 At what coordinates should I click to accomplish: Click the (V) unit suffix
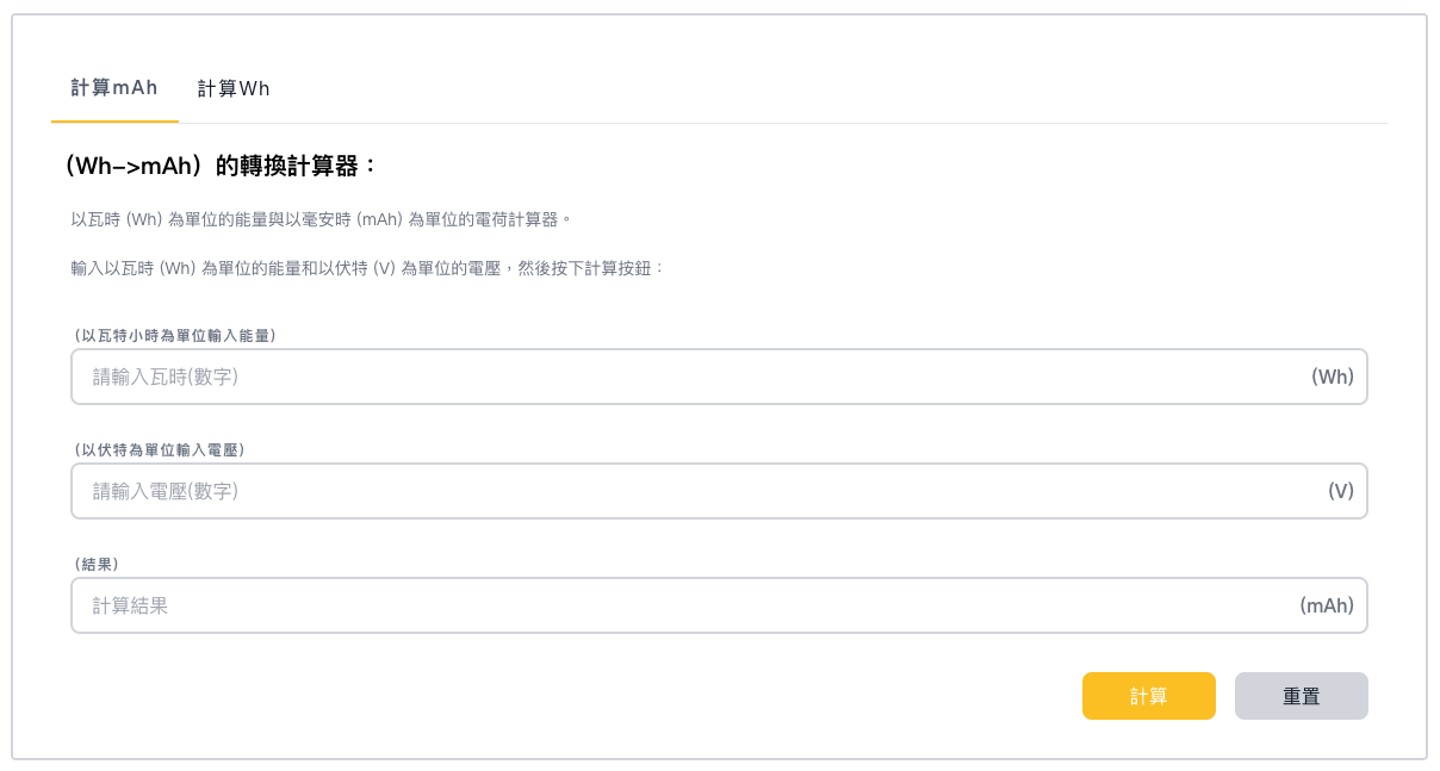point(1340,491)
